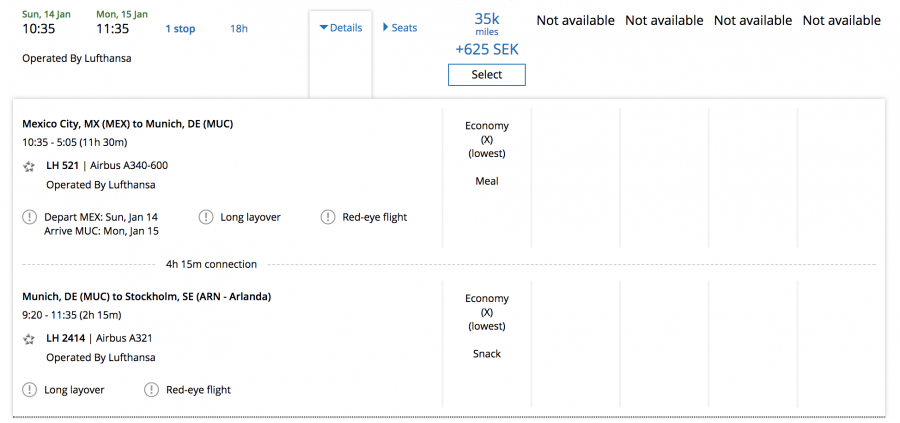Screen dimensions: 900x423
Task: Click the Depart MEX date warning icon
Action: coord(29,217)
